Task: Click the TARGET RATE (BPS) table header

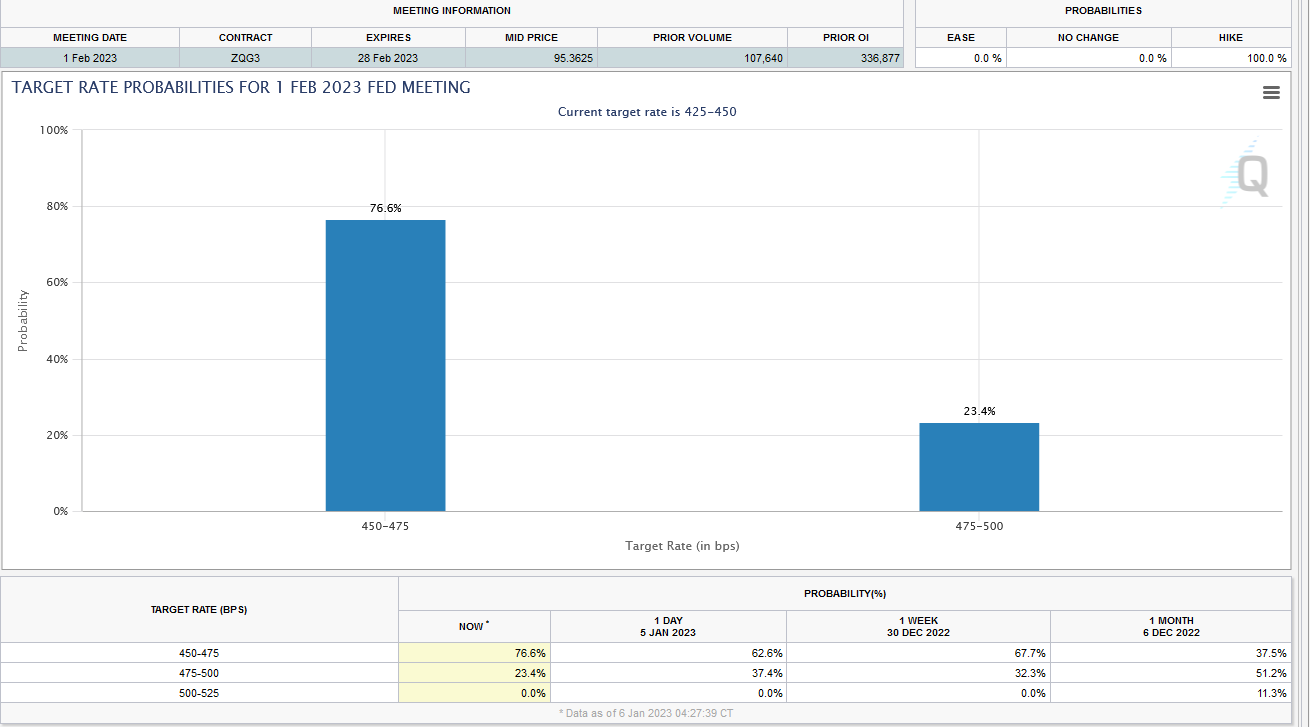Action: coord(199,609)
